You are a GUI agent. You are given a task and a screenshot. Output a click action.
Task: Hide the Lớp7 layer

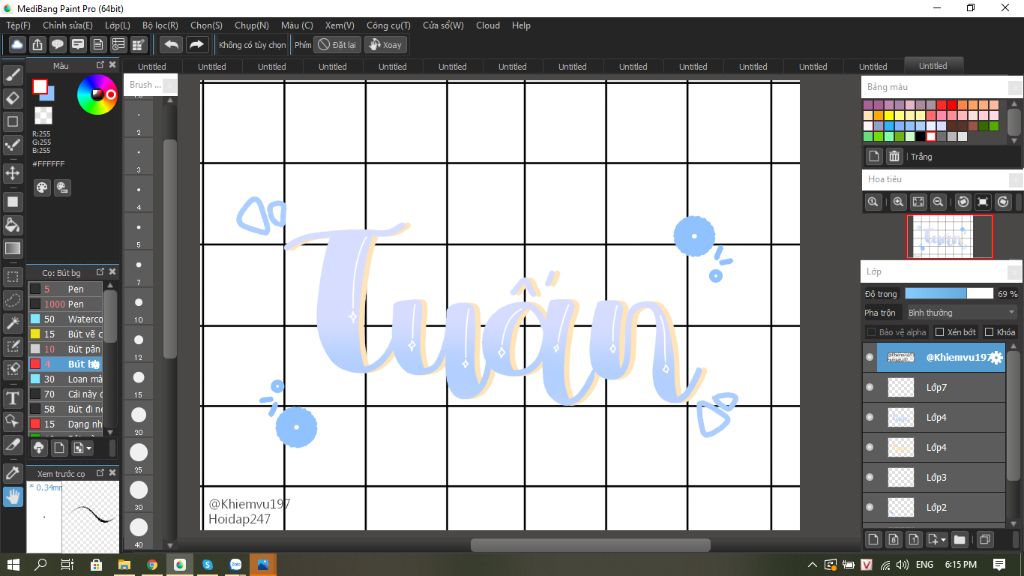point(869,387)
